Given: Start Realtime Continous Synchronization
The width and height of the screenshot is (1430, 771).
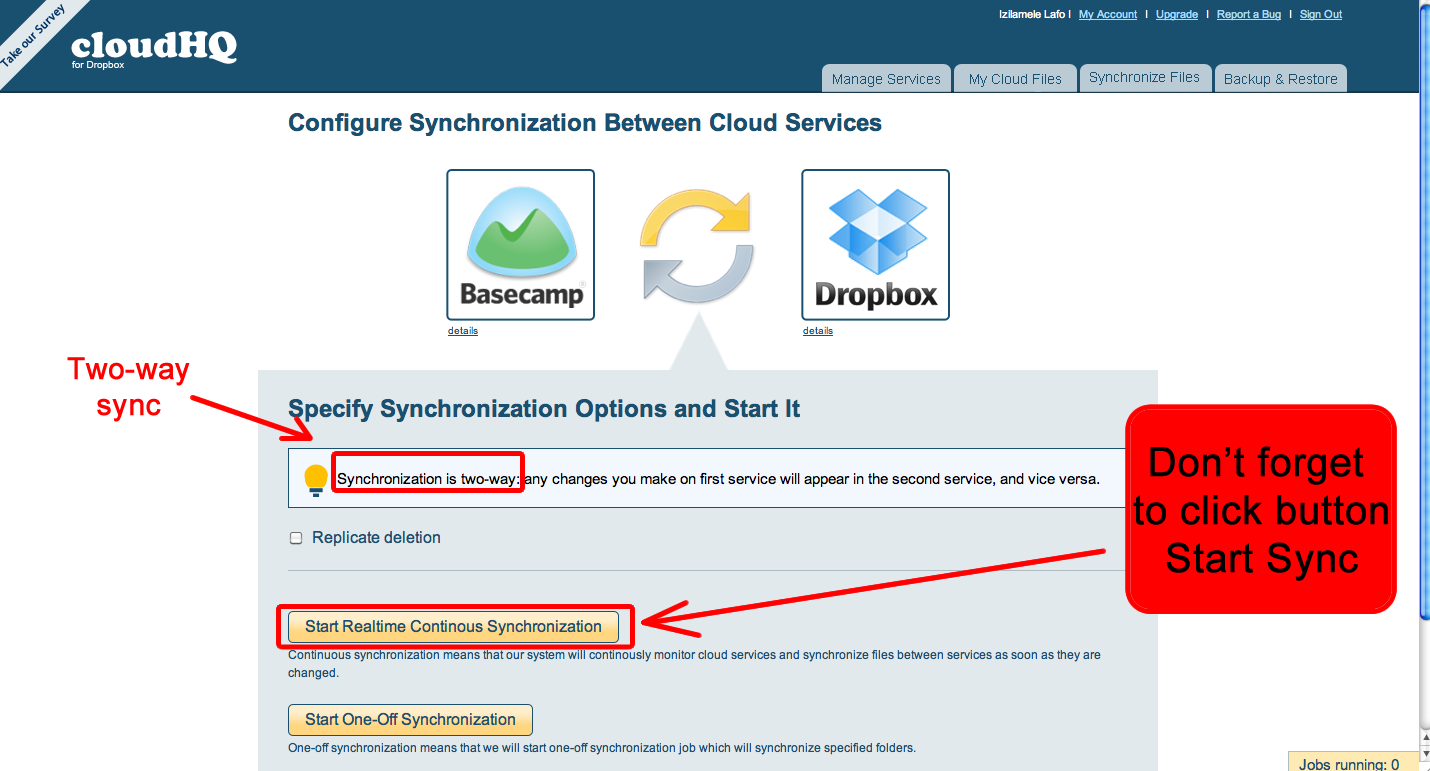Looking at the screenshot, I should pos(453,627).
